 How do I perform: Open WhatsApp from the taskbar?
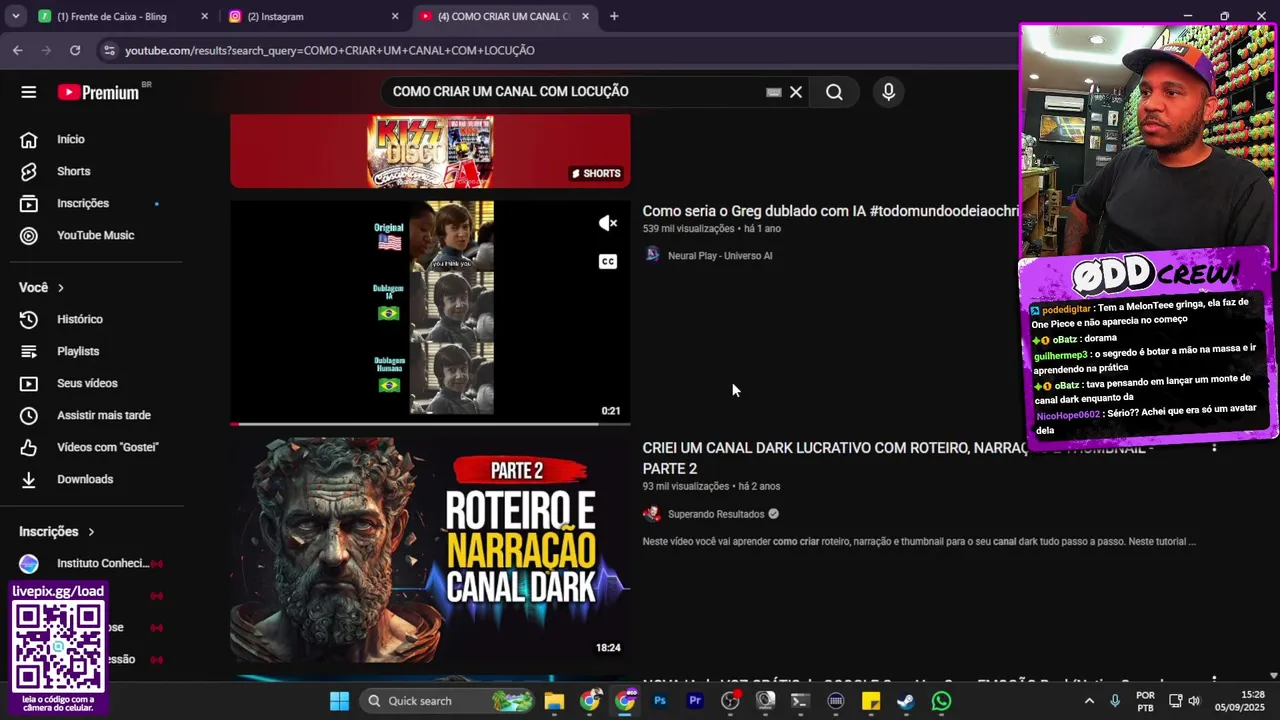click(x=941, y=701)
